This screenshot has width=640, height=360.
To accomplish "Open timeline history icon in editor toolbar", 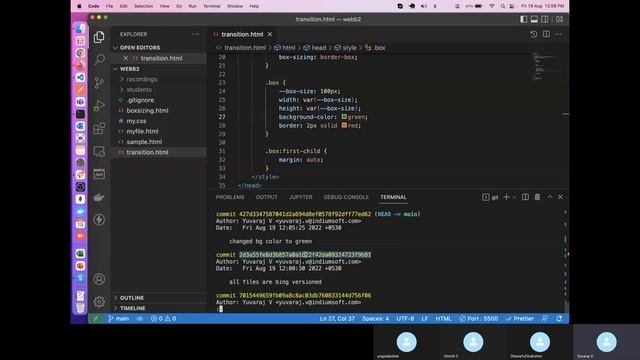I will pos(533,34).
